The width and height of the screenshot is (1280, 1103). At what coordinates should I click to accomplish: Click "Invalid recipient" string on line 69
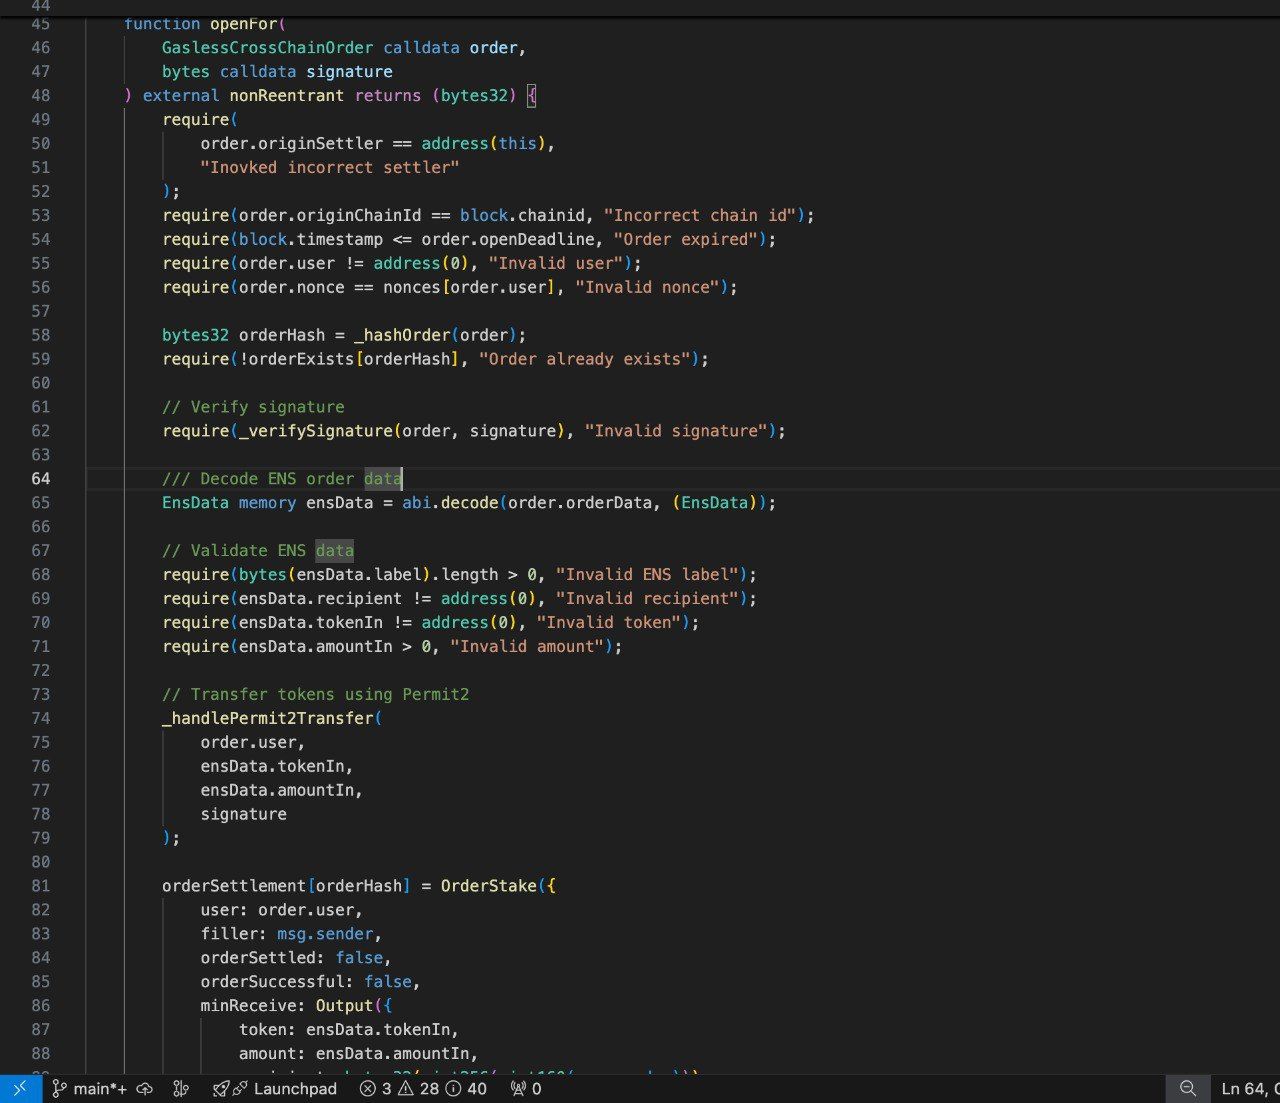coord(647,598)
